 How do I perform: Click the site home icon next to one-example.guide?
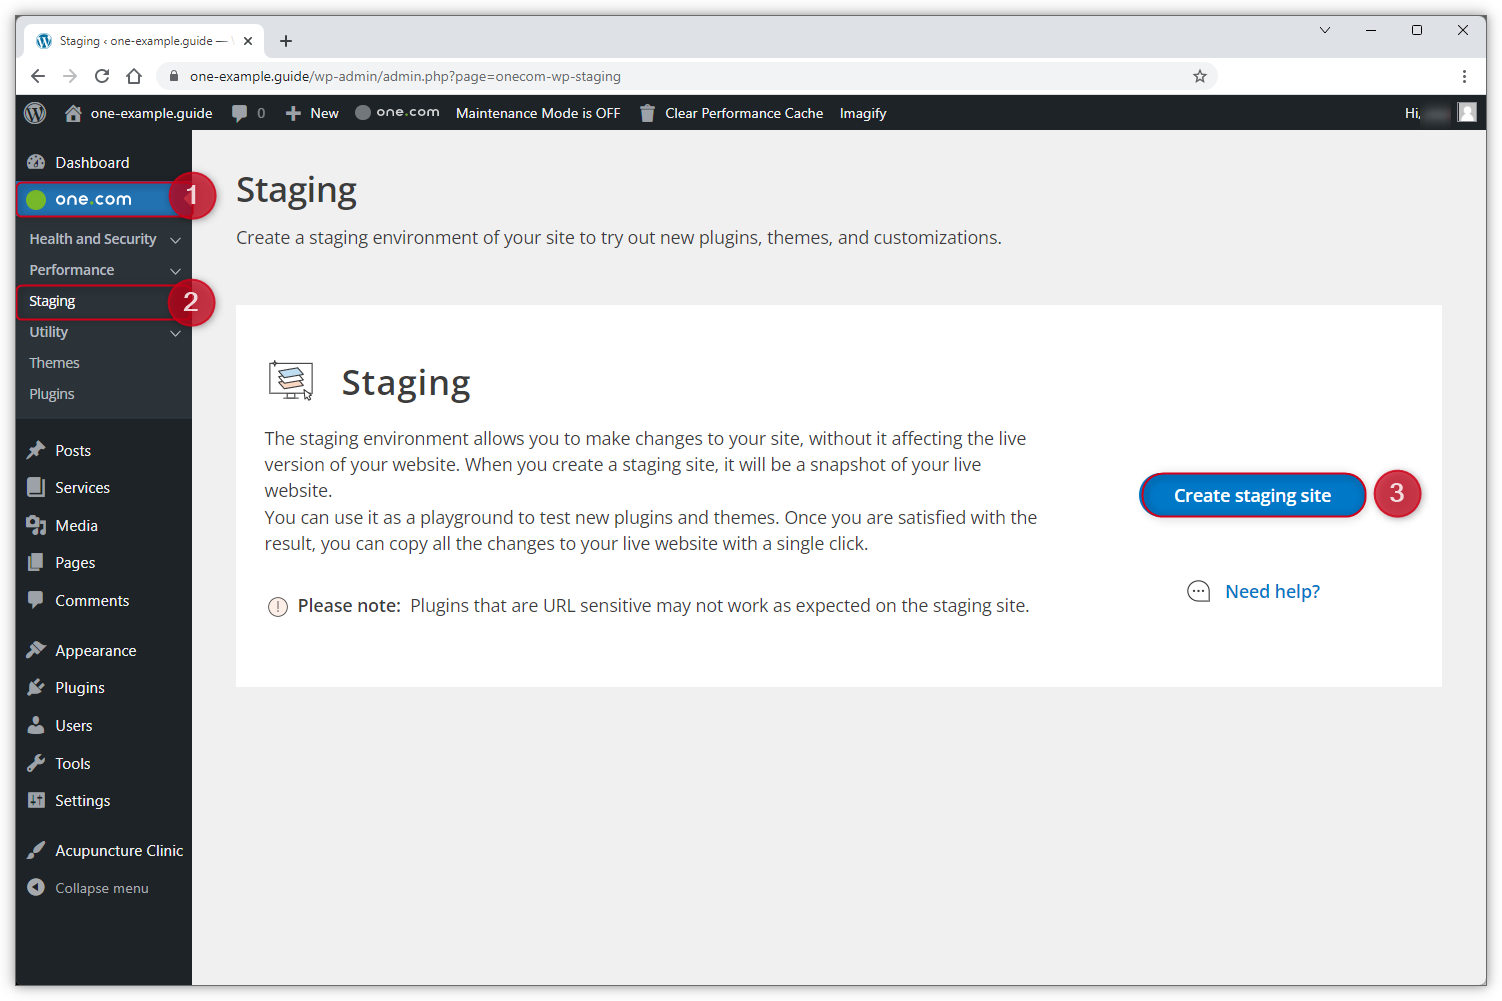tap(72, 112)
